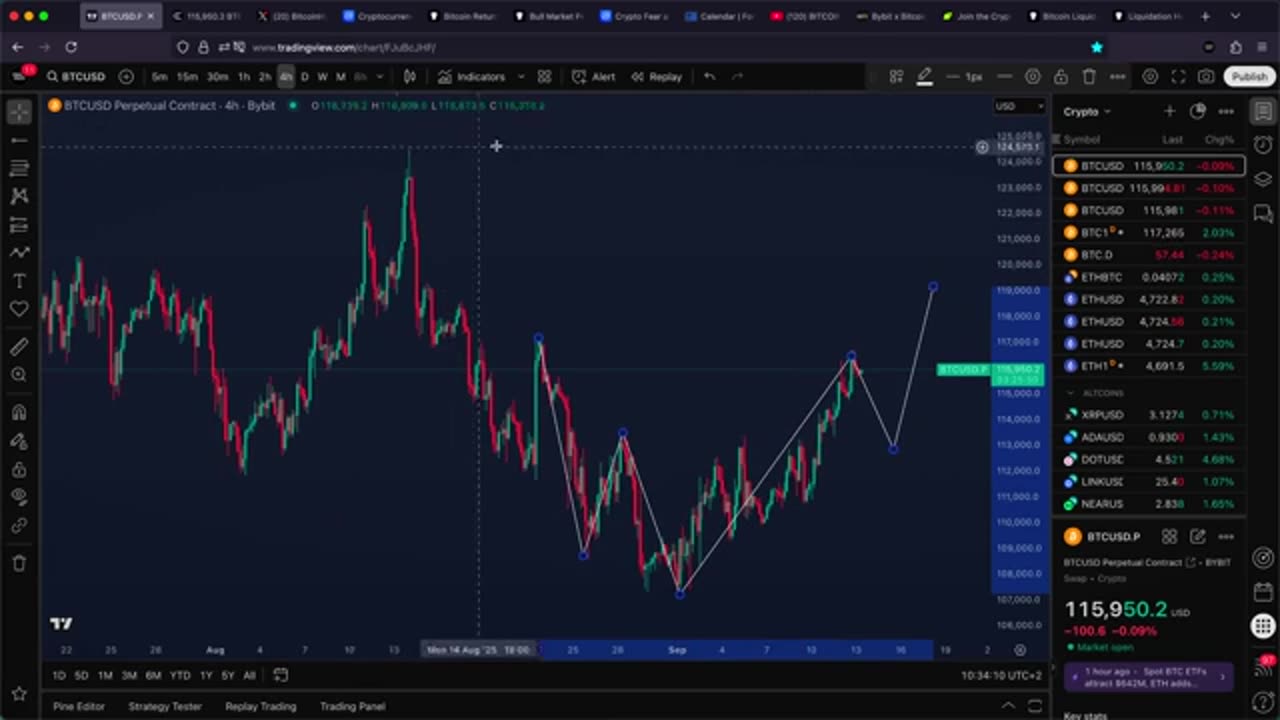Reload the browser page

pyautogui.click(x=71, y=47)
